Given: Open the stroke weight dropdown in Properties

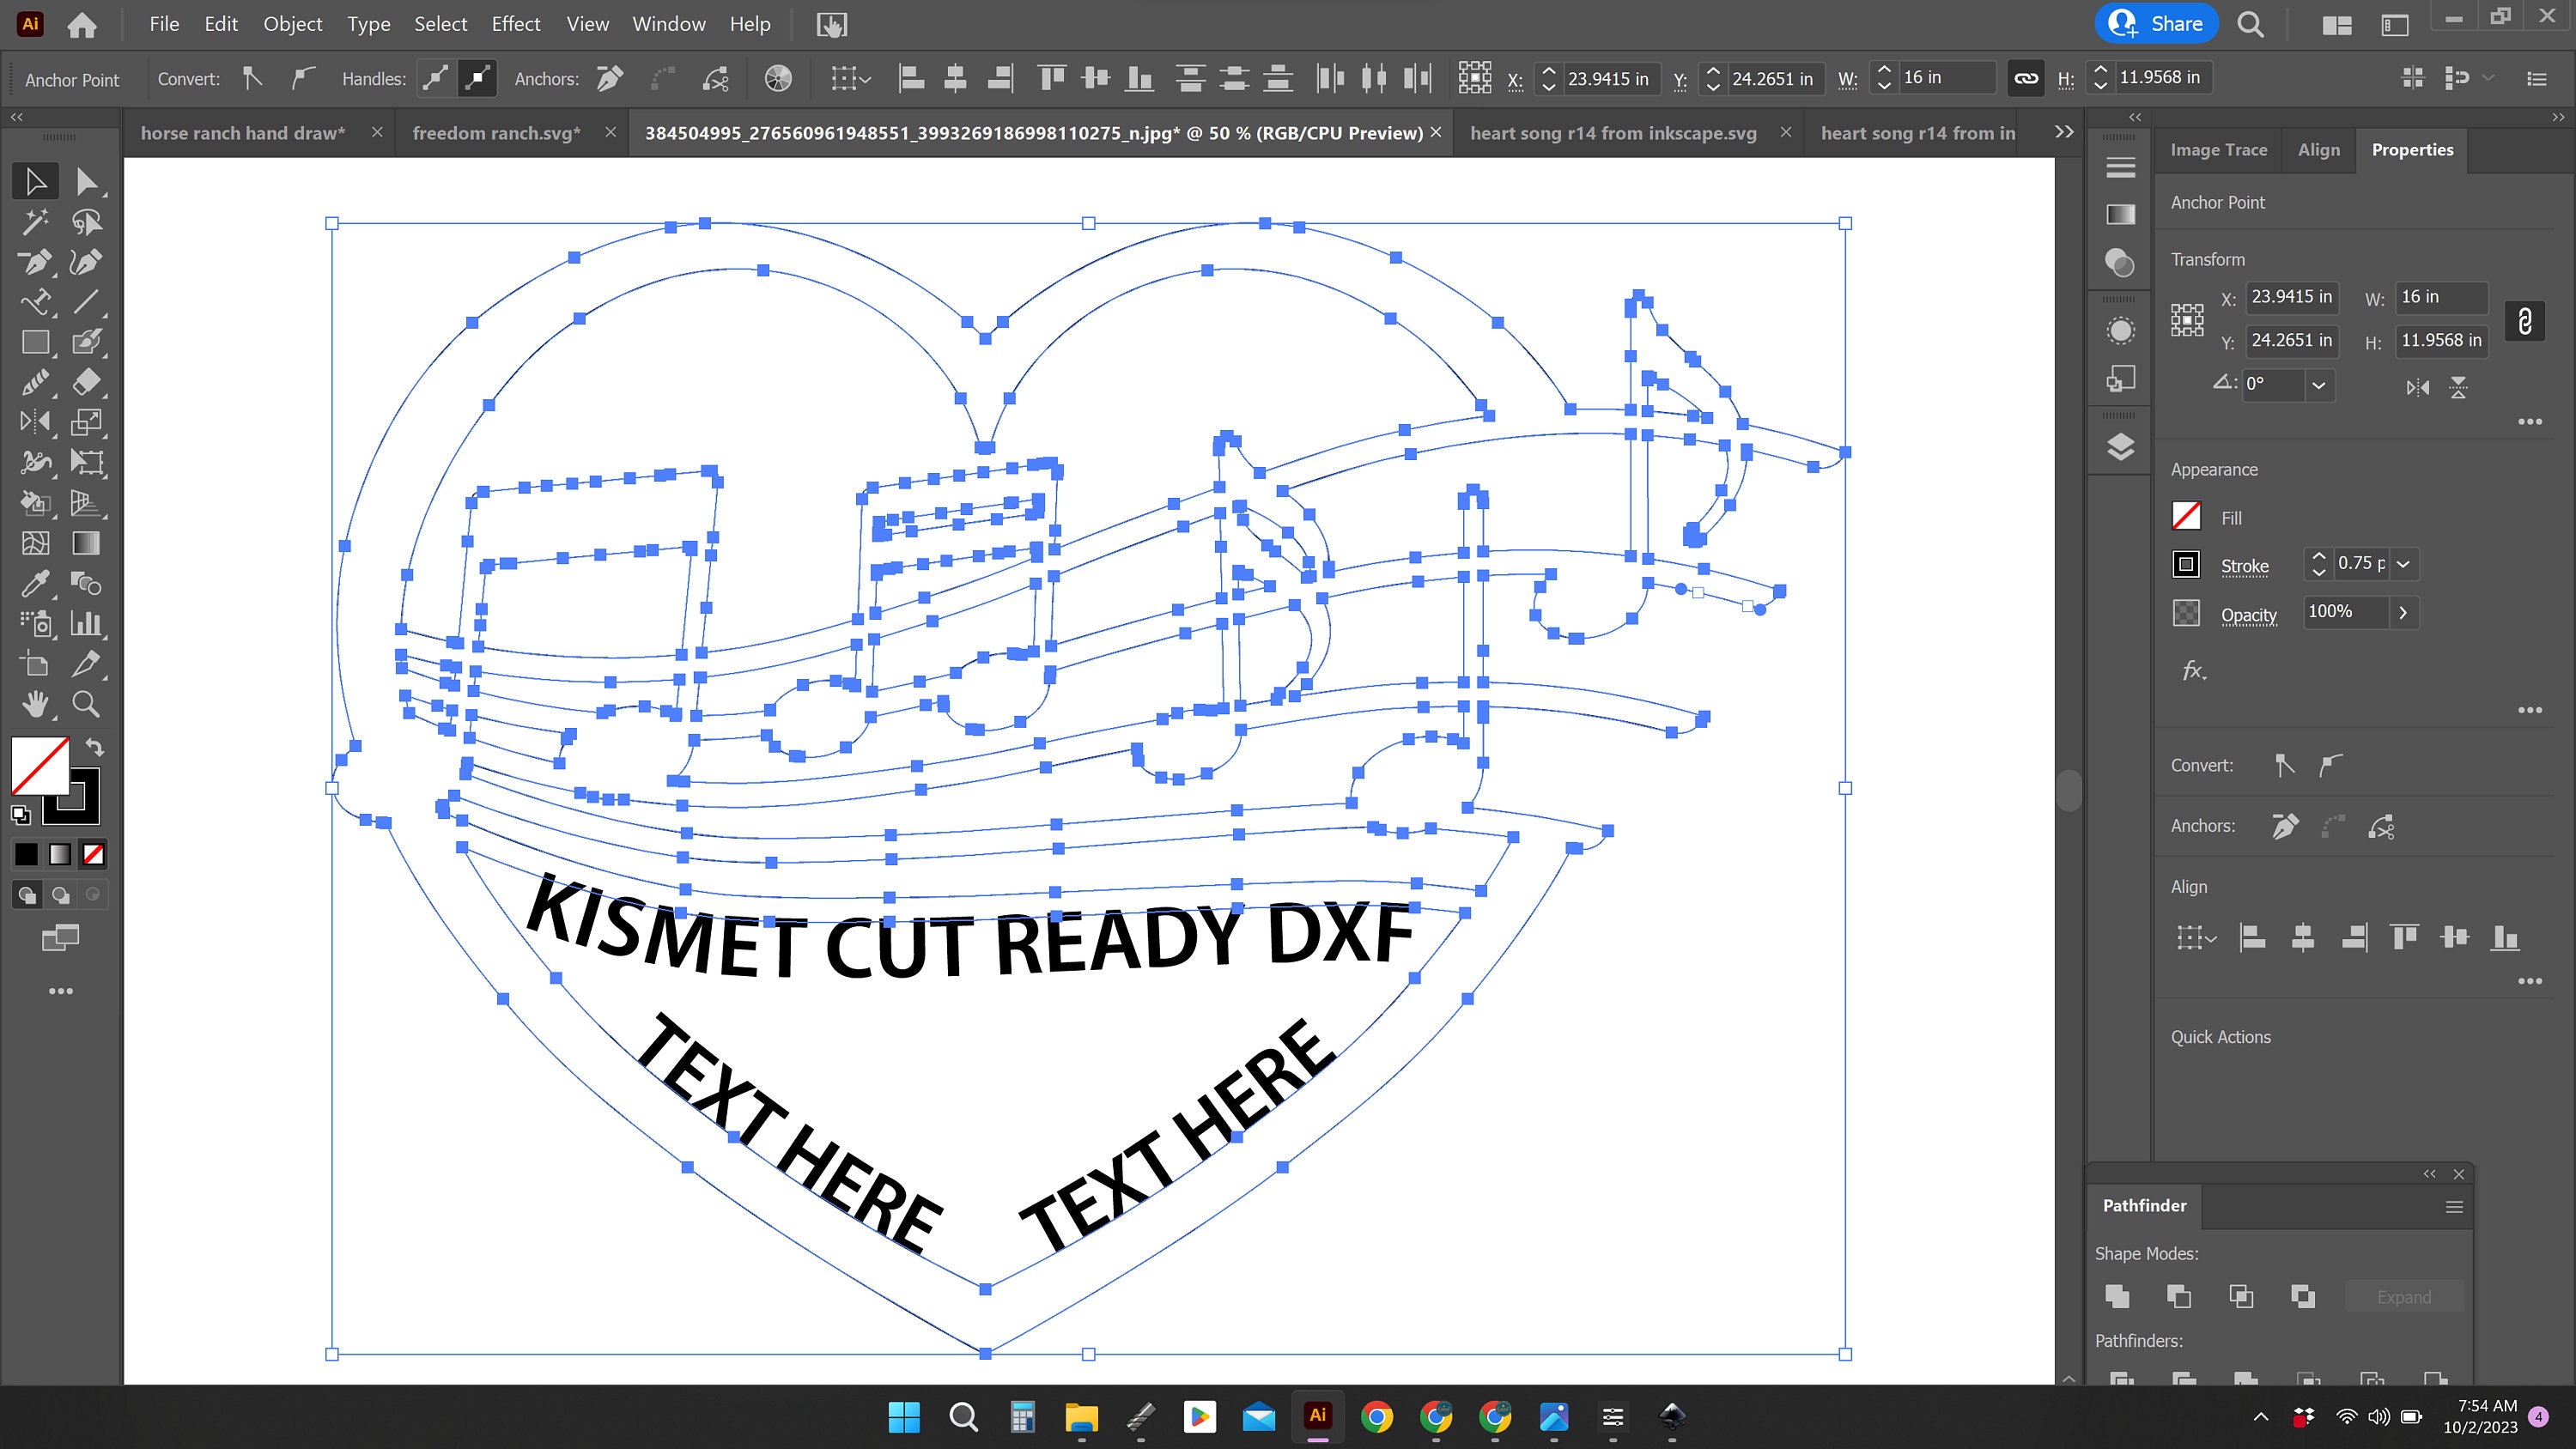Looking at the screenshot, I should click(x=2406, y=564).
